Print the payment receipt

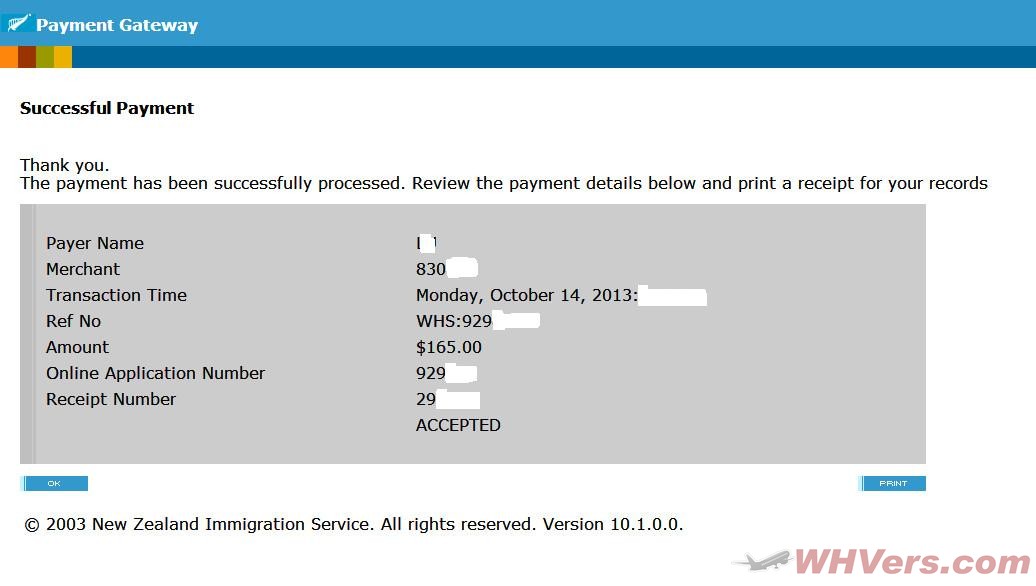click(893, 484)
